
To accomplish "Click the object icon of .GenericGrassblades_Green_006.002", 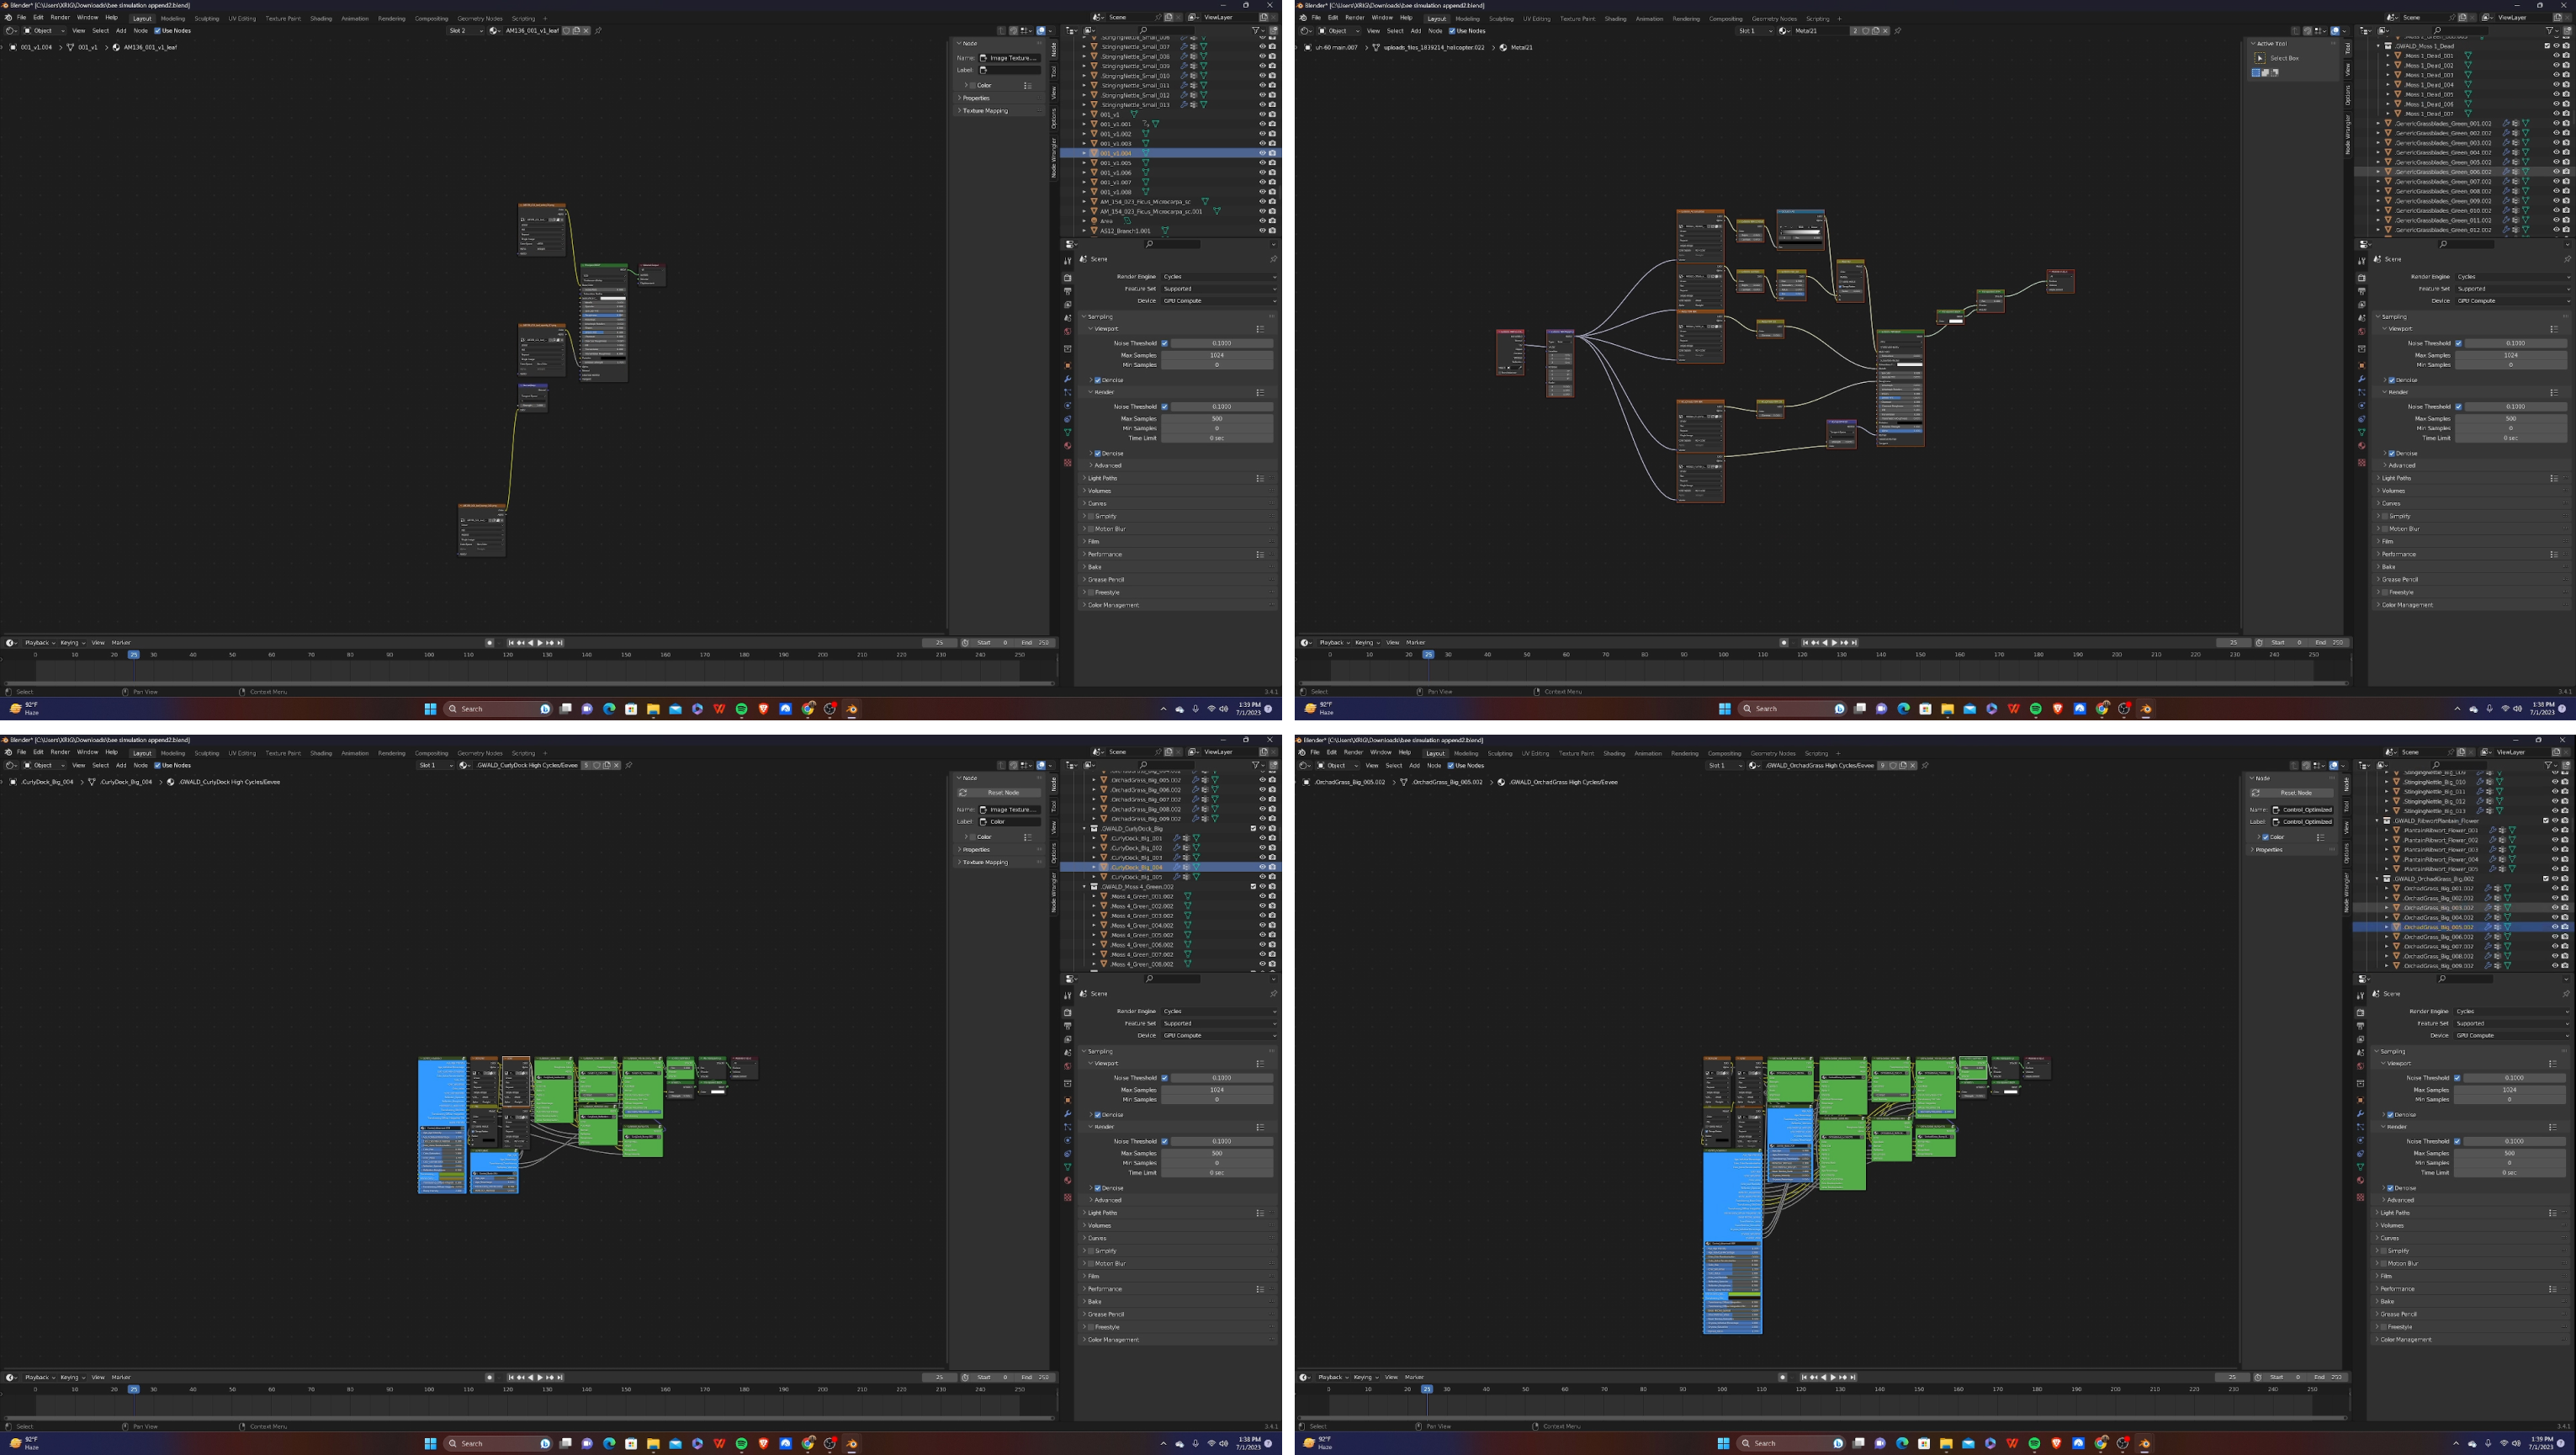I will click(x=2388, y=172).
